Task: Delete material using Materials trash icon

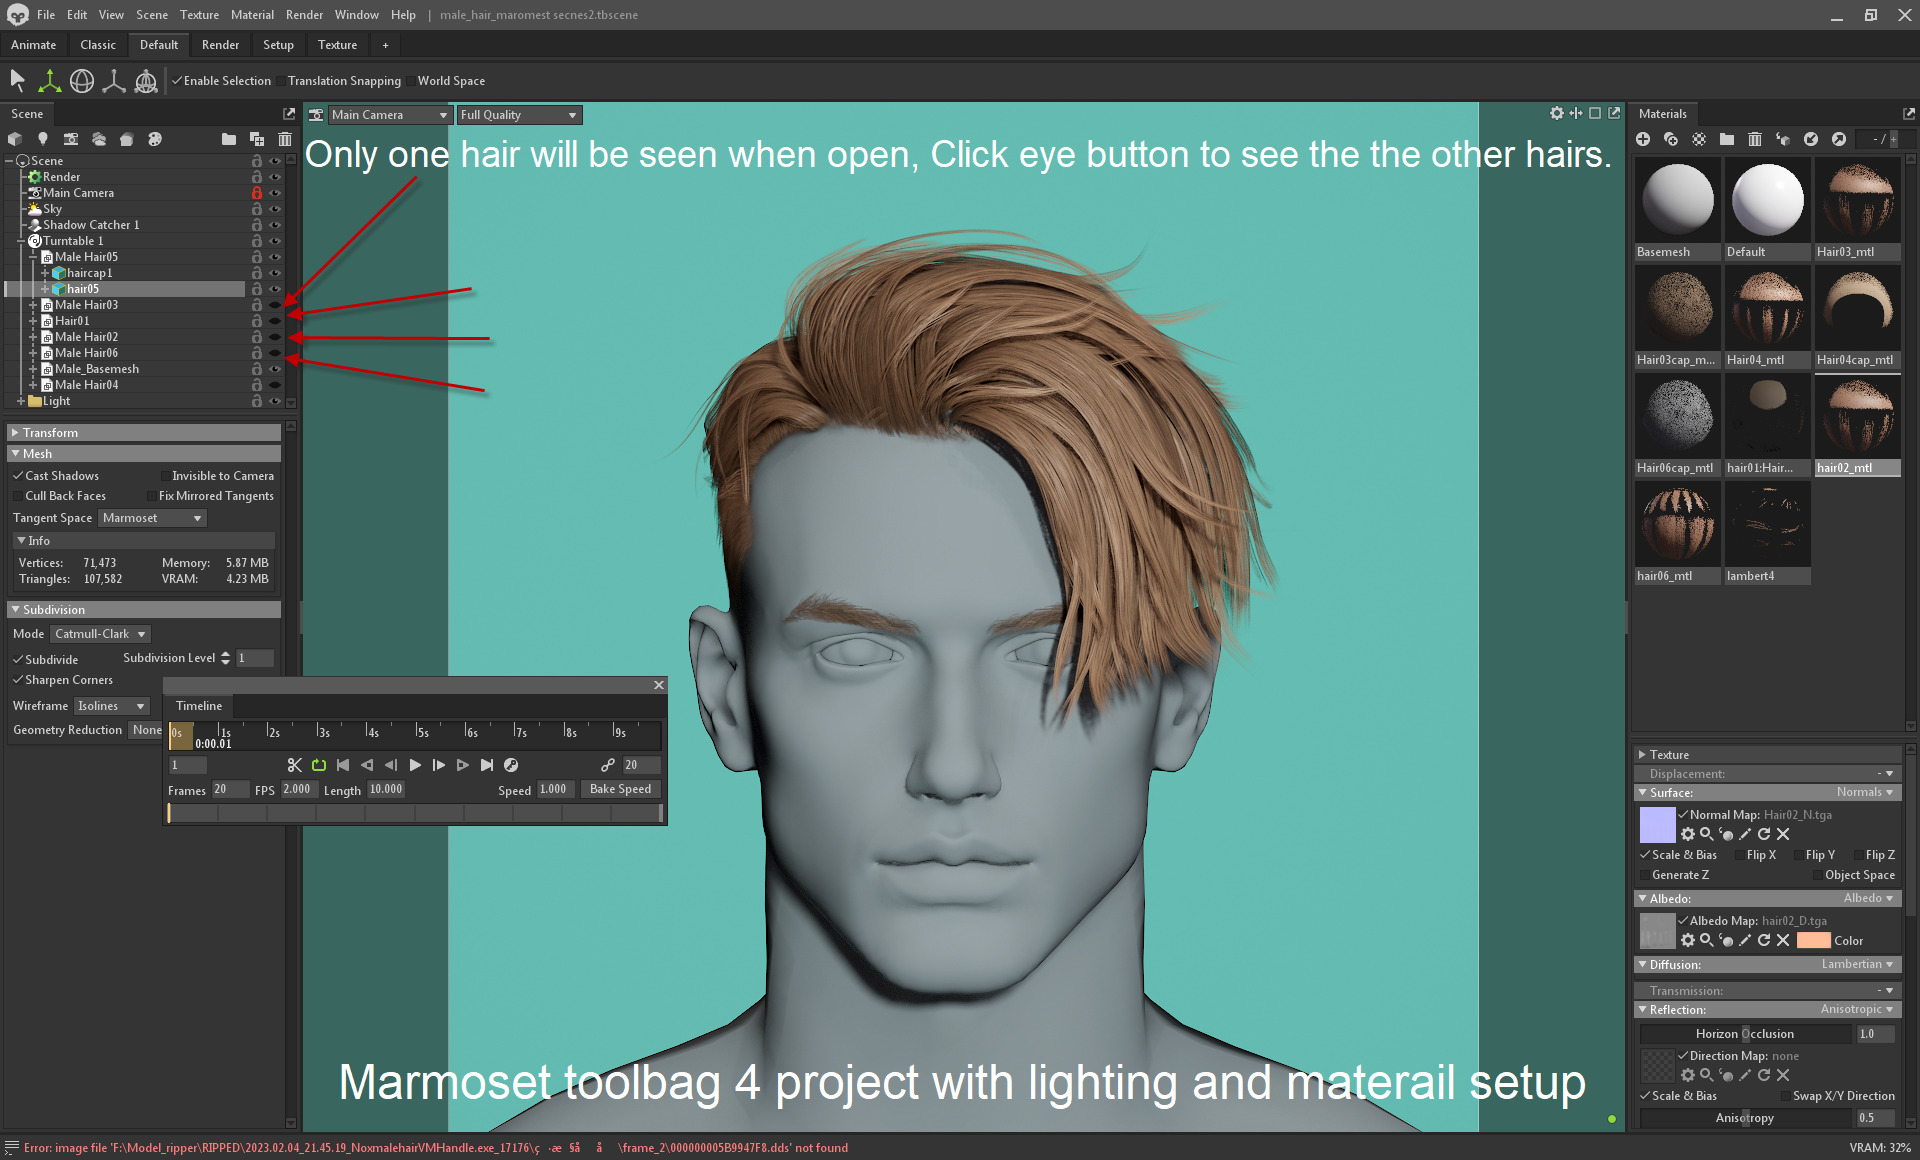Action: point(1755,139)
